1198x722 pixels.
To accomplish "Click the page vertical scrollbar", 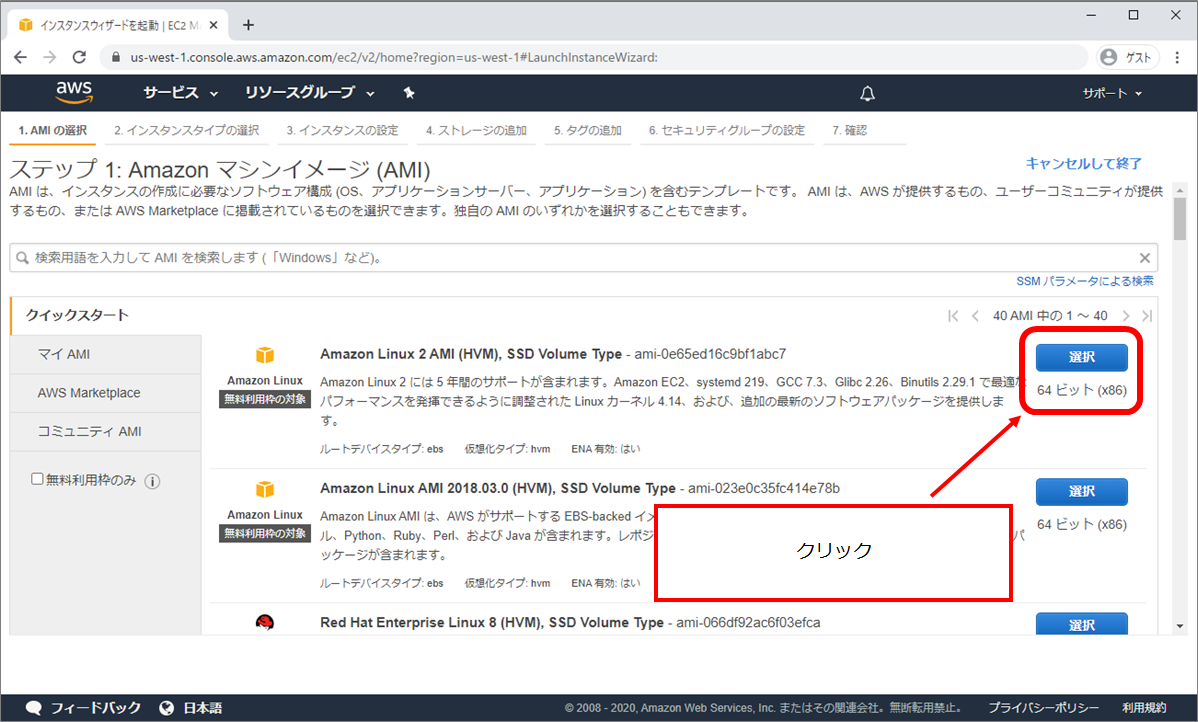I will point(1179,400).
